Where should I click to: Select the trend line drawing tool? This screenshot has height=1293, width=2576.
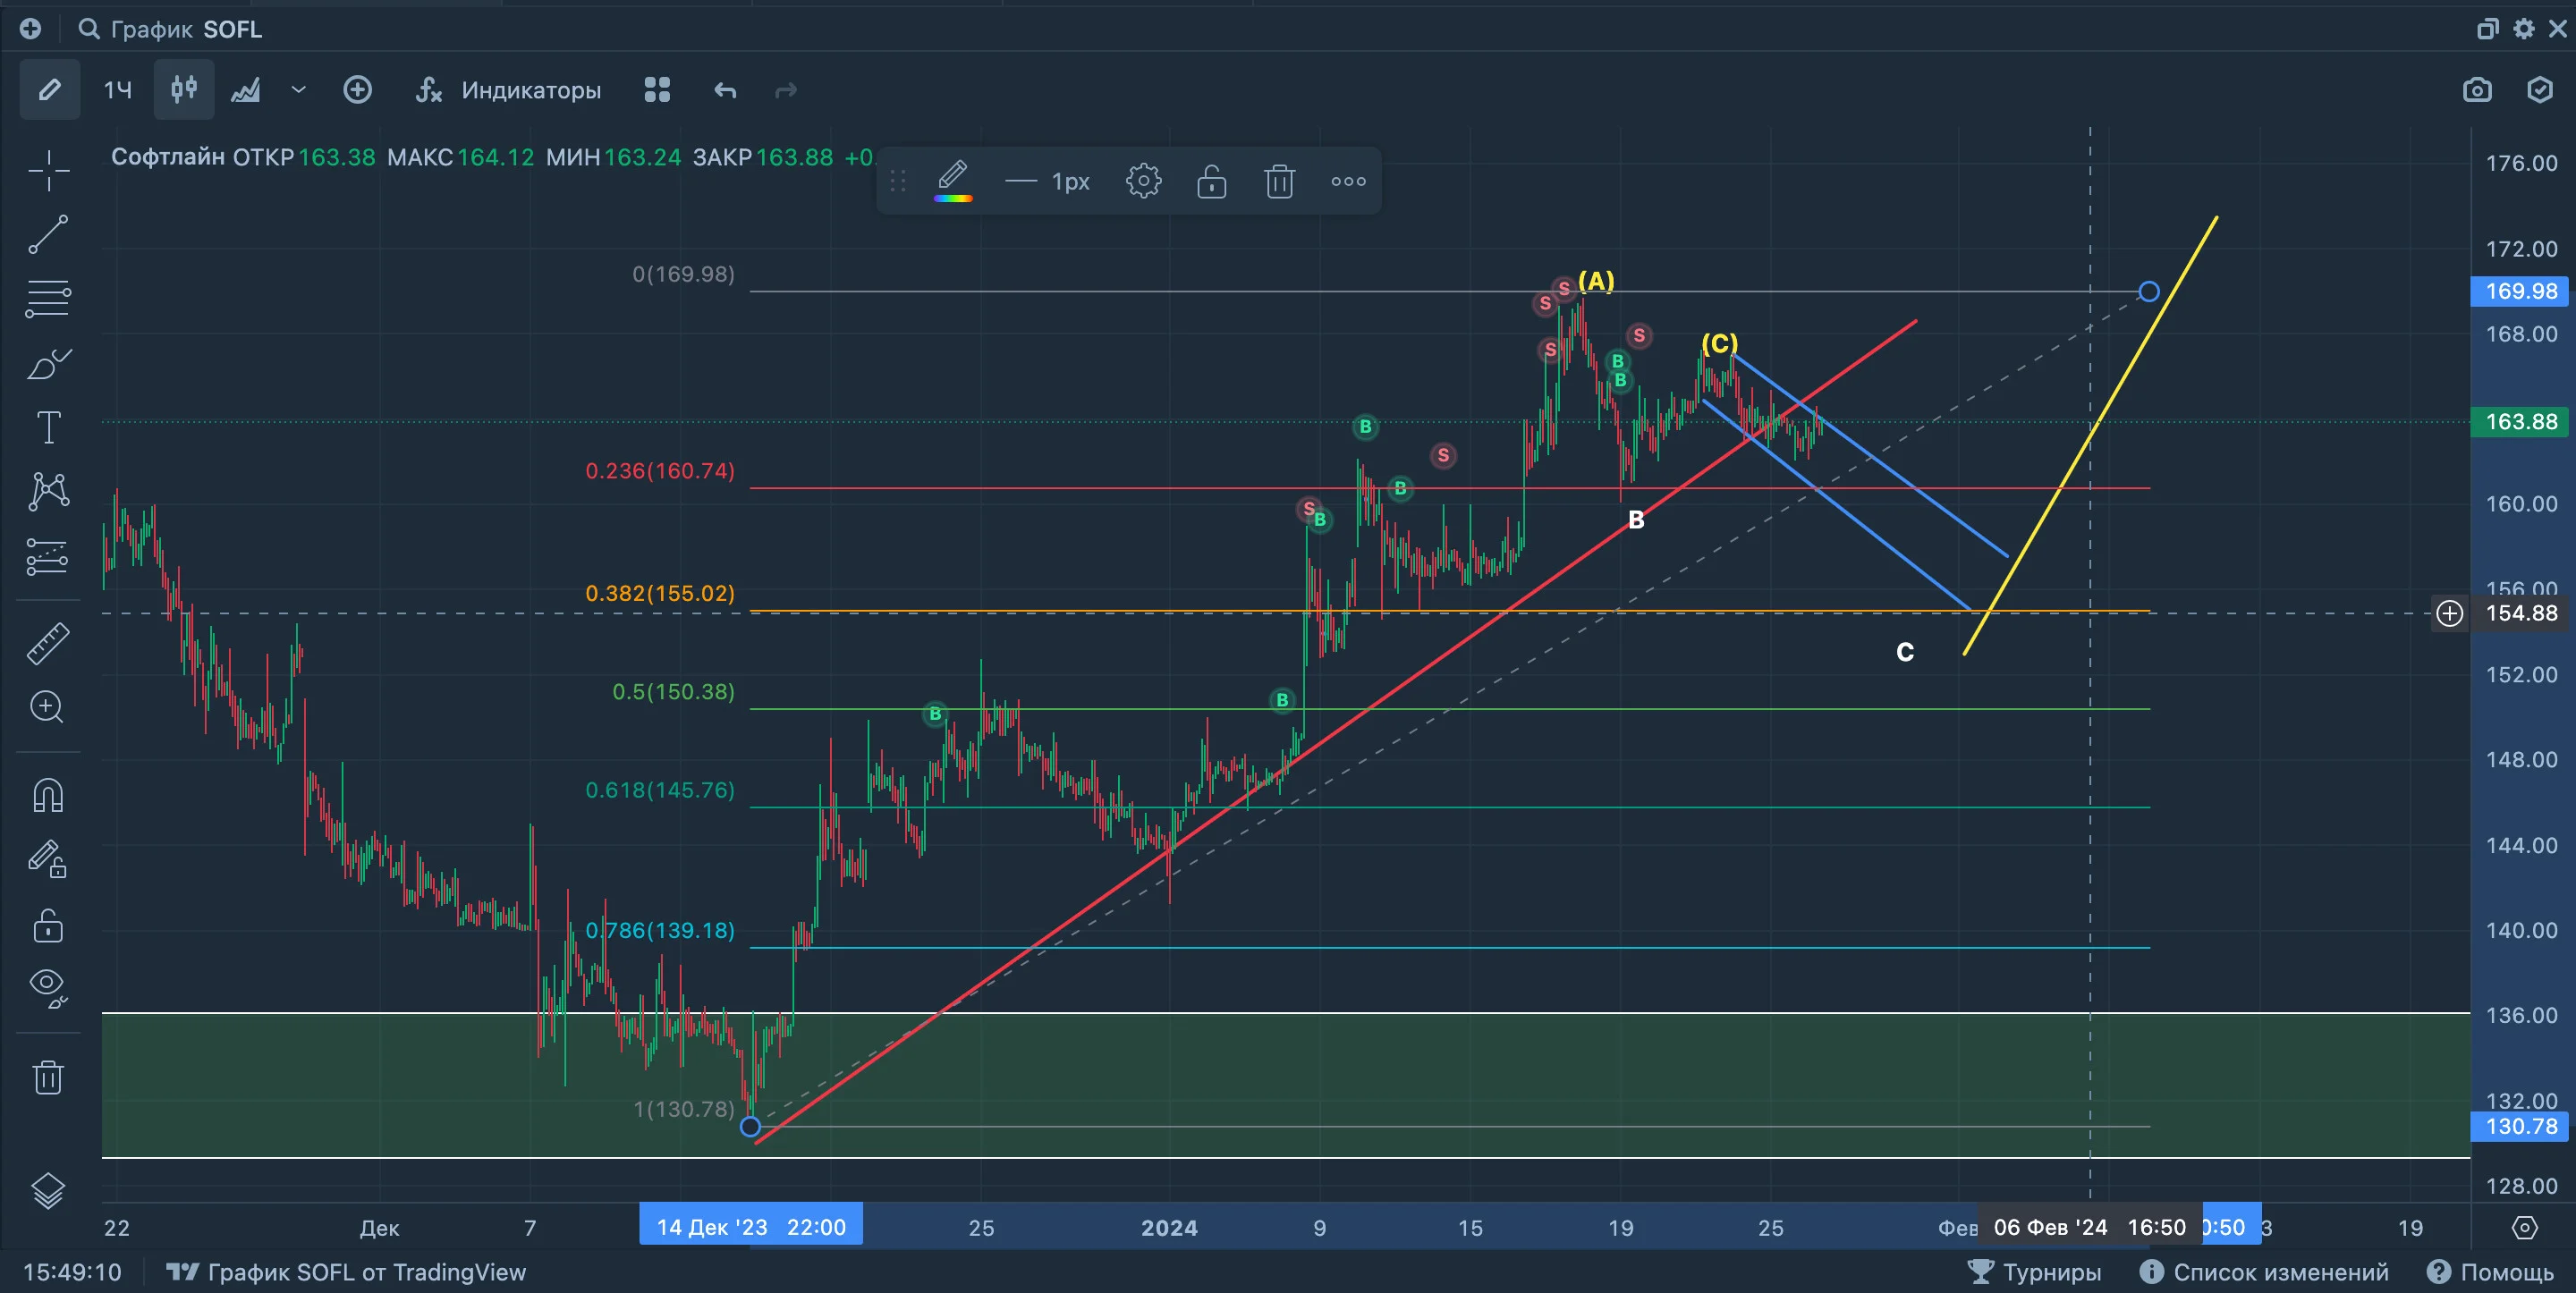pyautogui.click(x=48, y=234)
